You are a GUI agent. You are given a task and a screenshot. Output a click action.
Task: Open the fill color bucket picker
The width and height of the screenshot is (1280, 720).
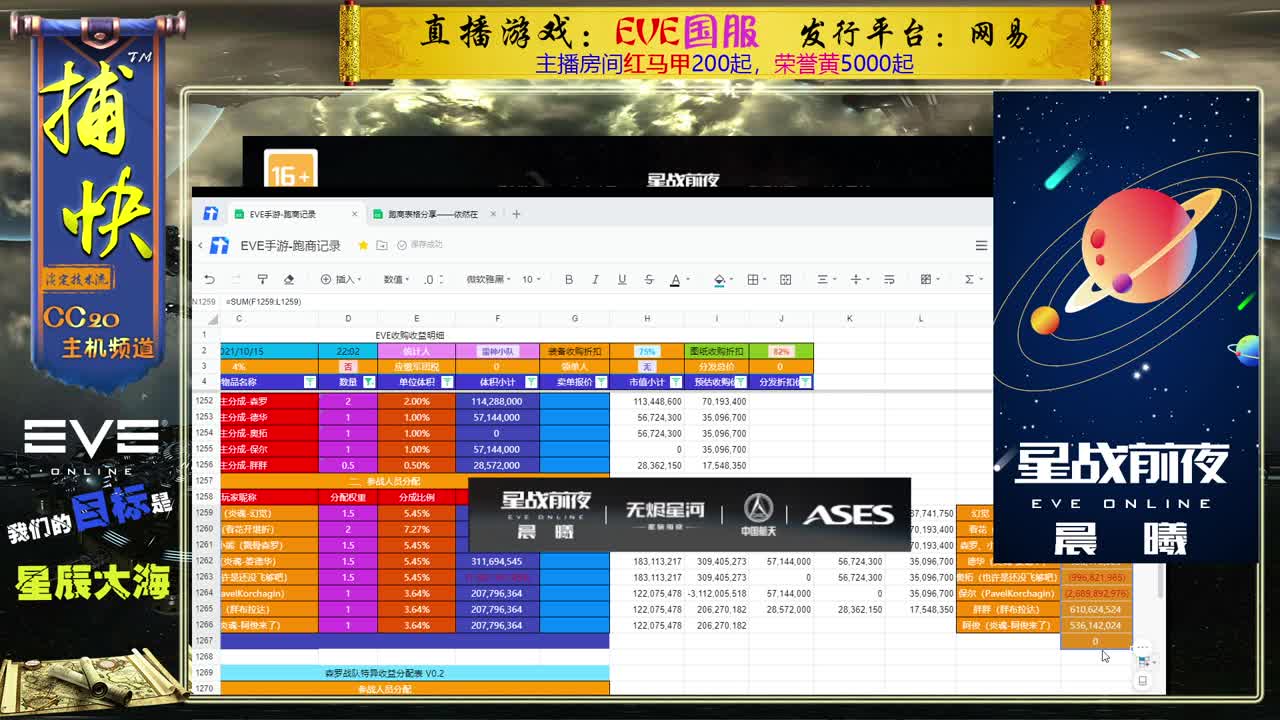point(719,280)
